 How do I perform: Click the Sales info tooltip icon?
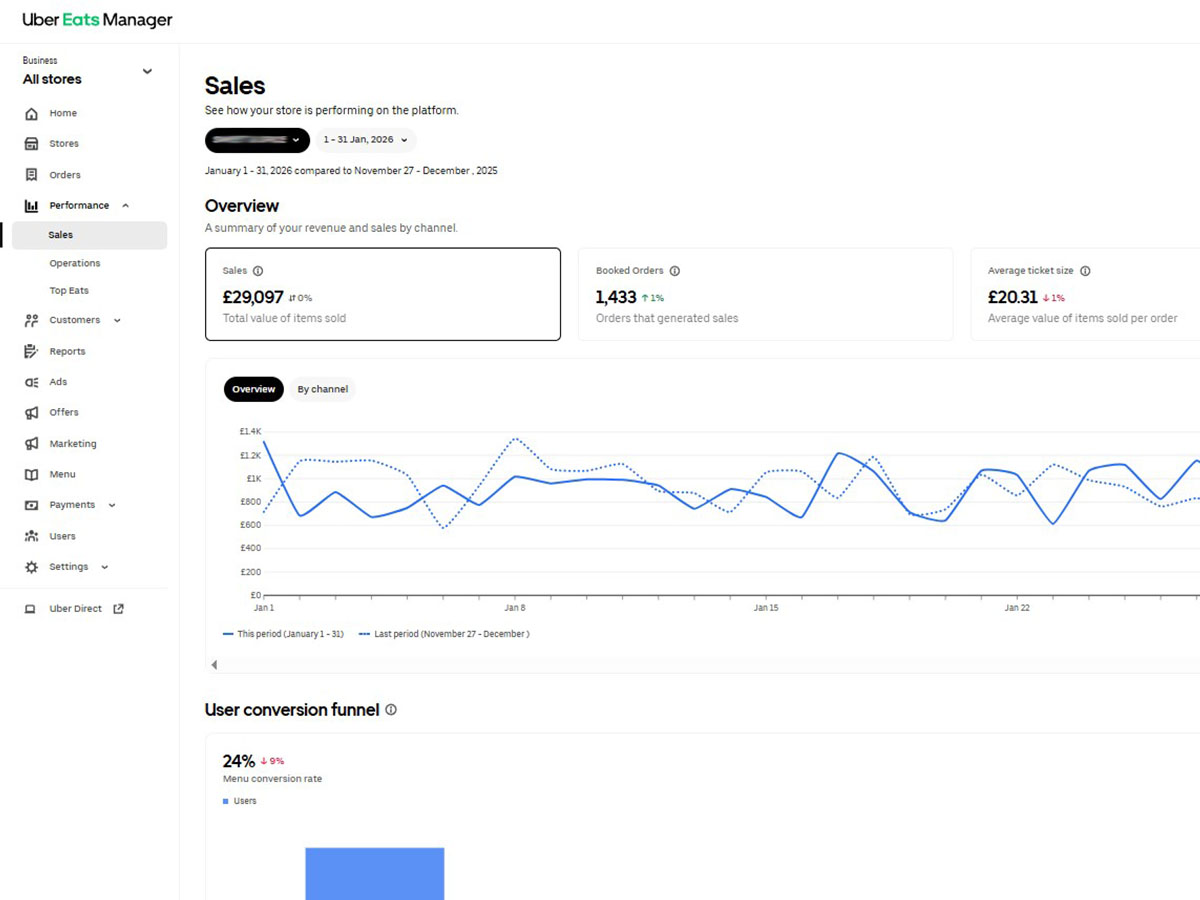(x=258, y=270)
